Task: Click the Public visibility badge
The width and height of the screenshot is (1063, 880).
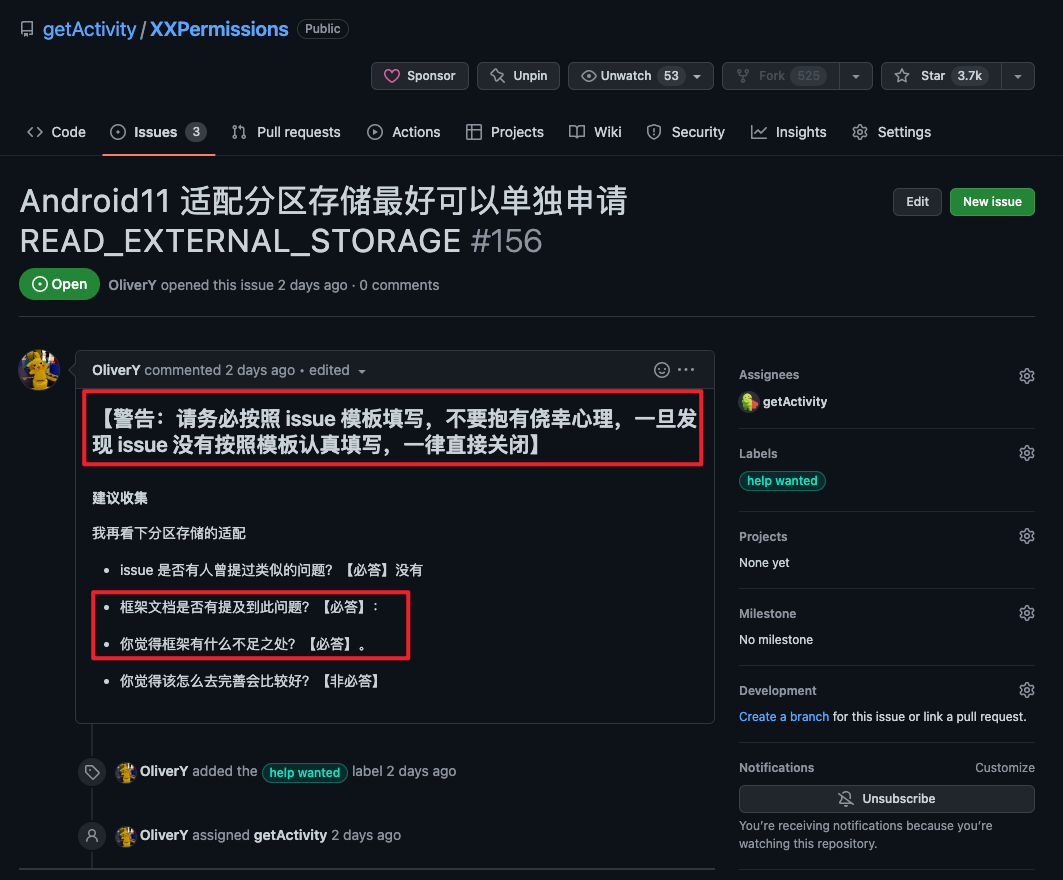Action: coord(323,28)
